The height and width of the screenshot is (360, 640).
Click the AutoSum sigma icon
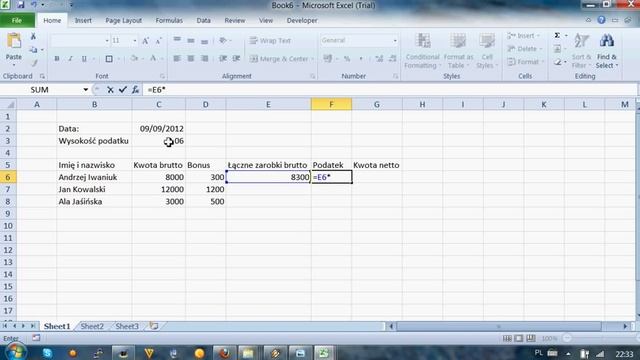(x=557, y=36)
